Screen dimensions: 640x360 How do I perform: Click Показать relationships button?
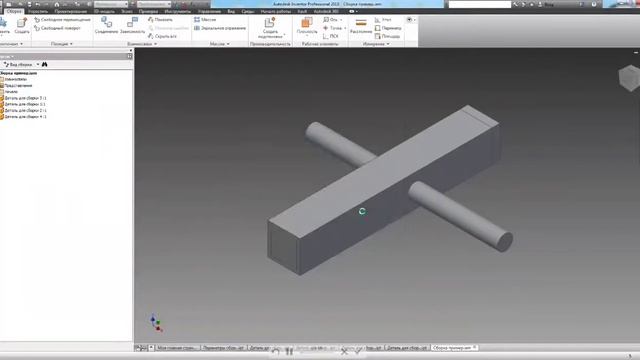[160, 20]
